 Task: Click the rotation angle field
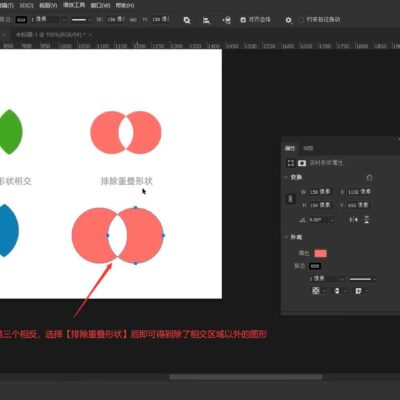click(318, 220)
